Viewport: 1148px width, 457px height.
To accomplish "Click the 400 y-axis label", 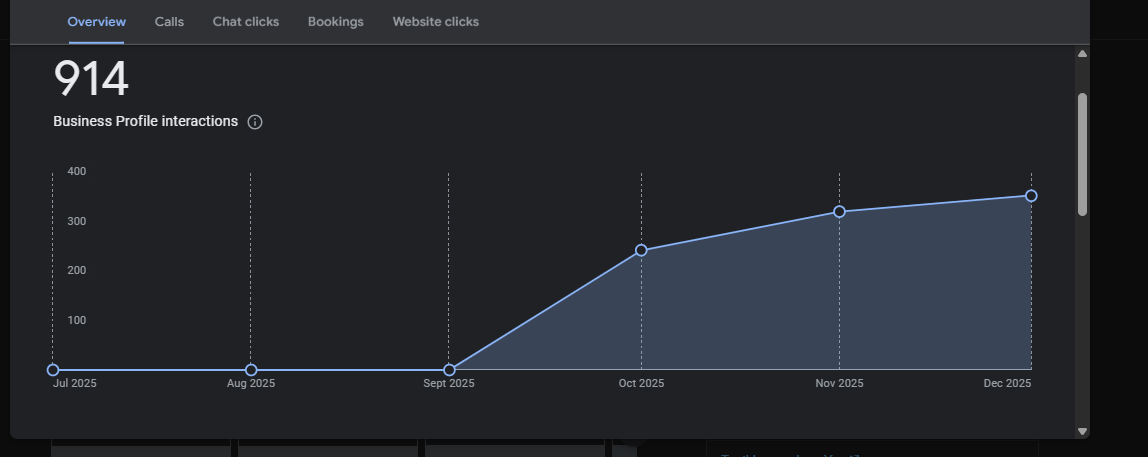I will point(77,172).
